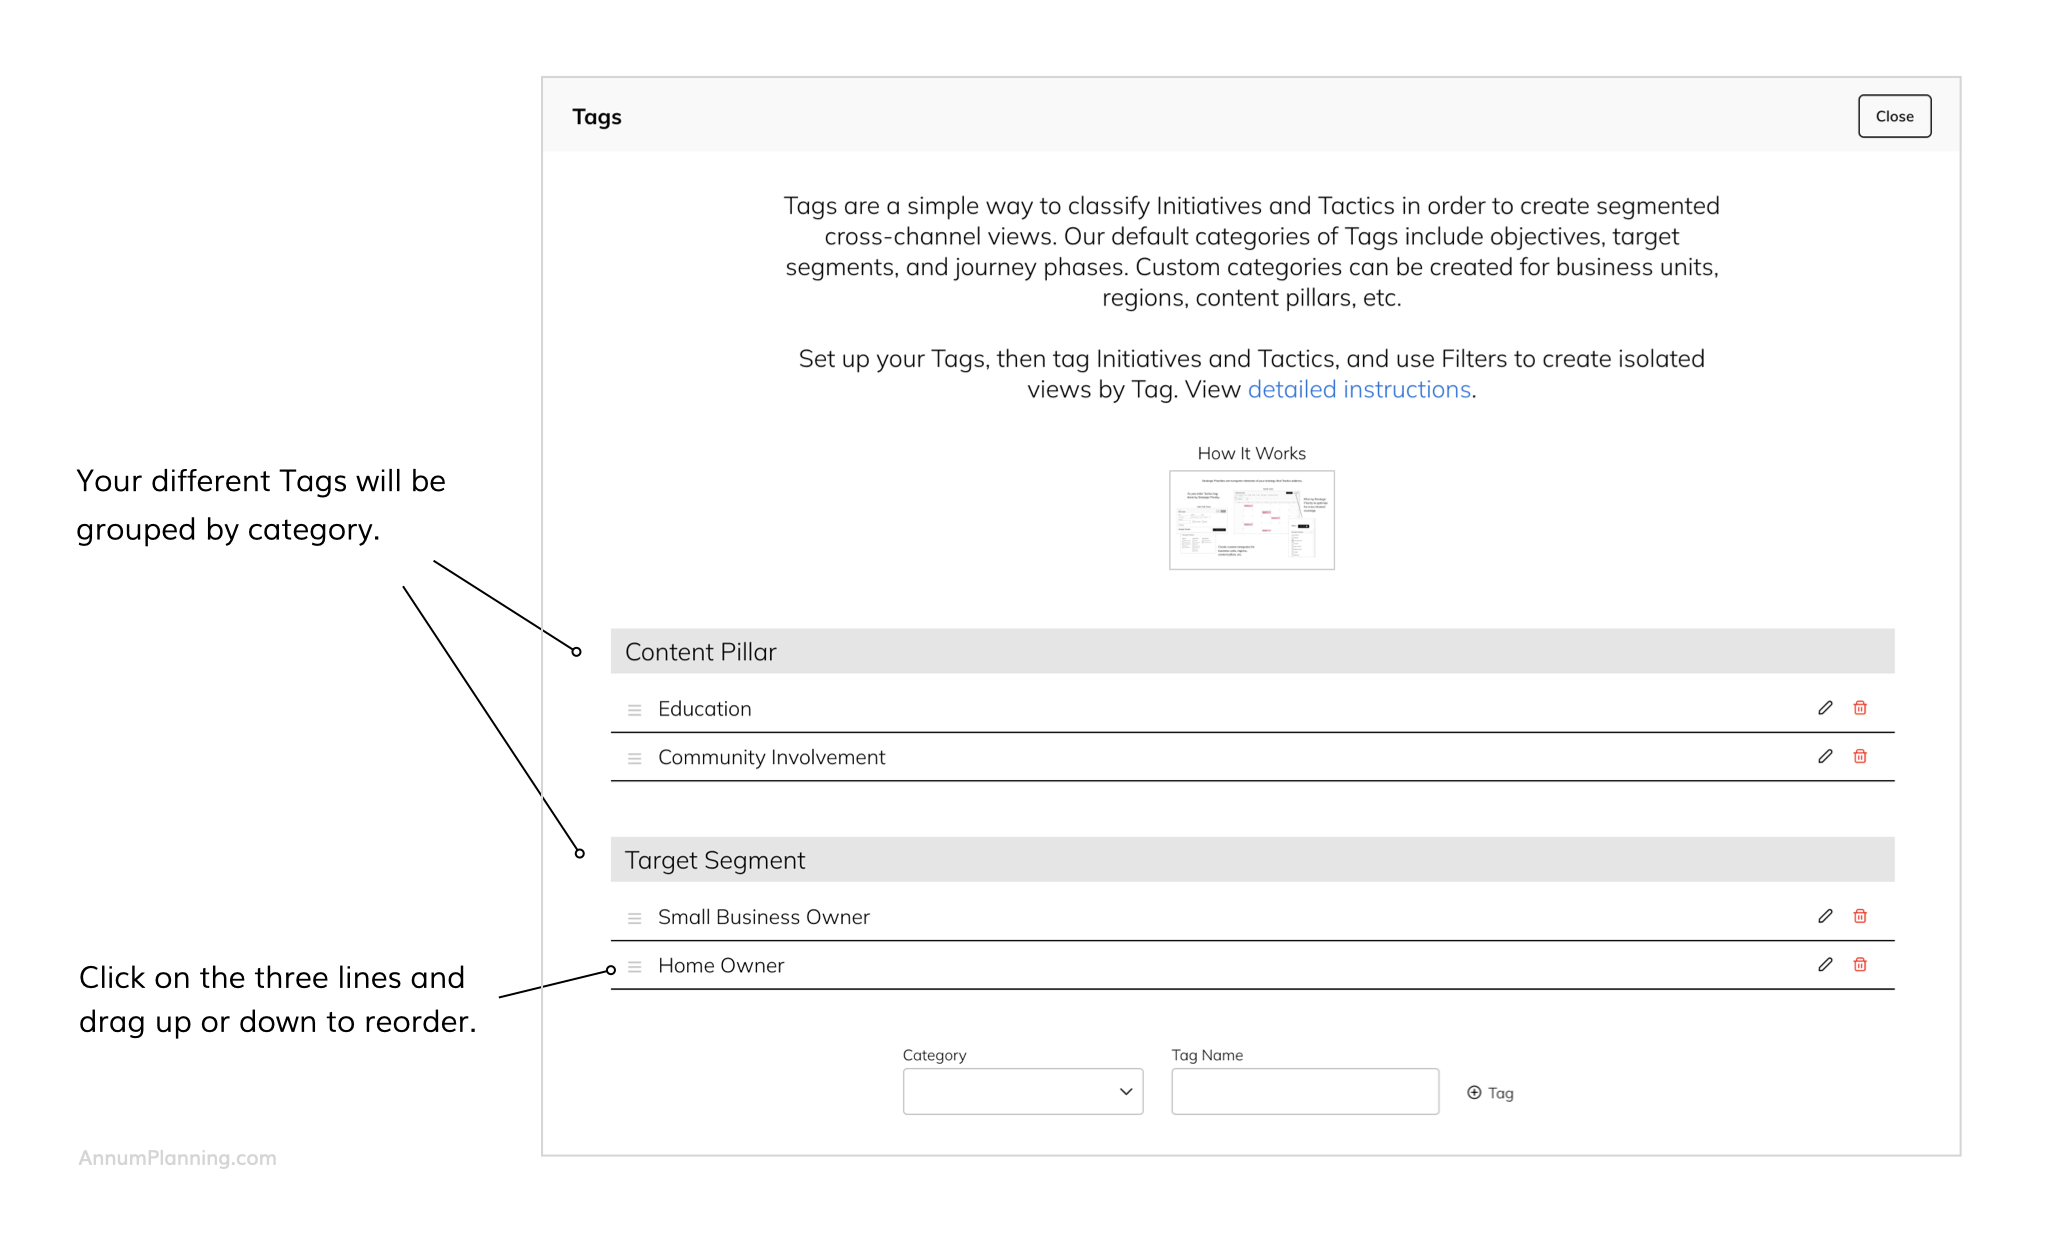Click the drag handle beside Community Involvement
This screenshot has height=1235, width=2048.
click(634, 759)
